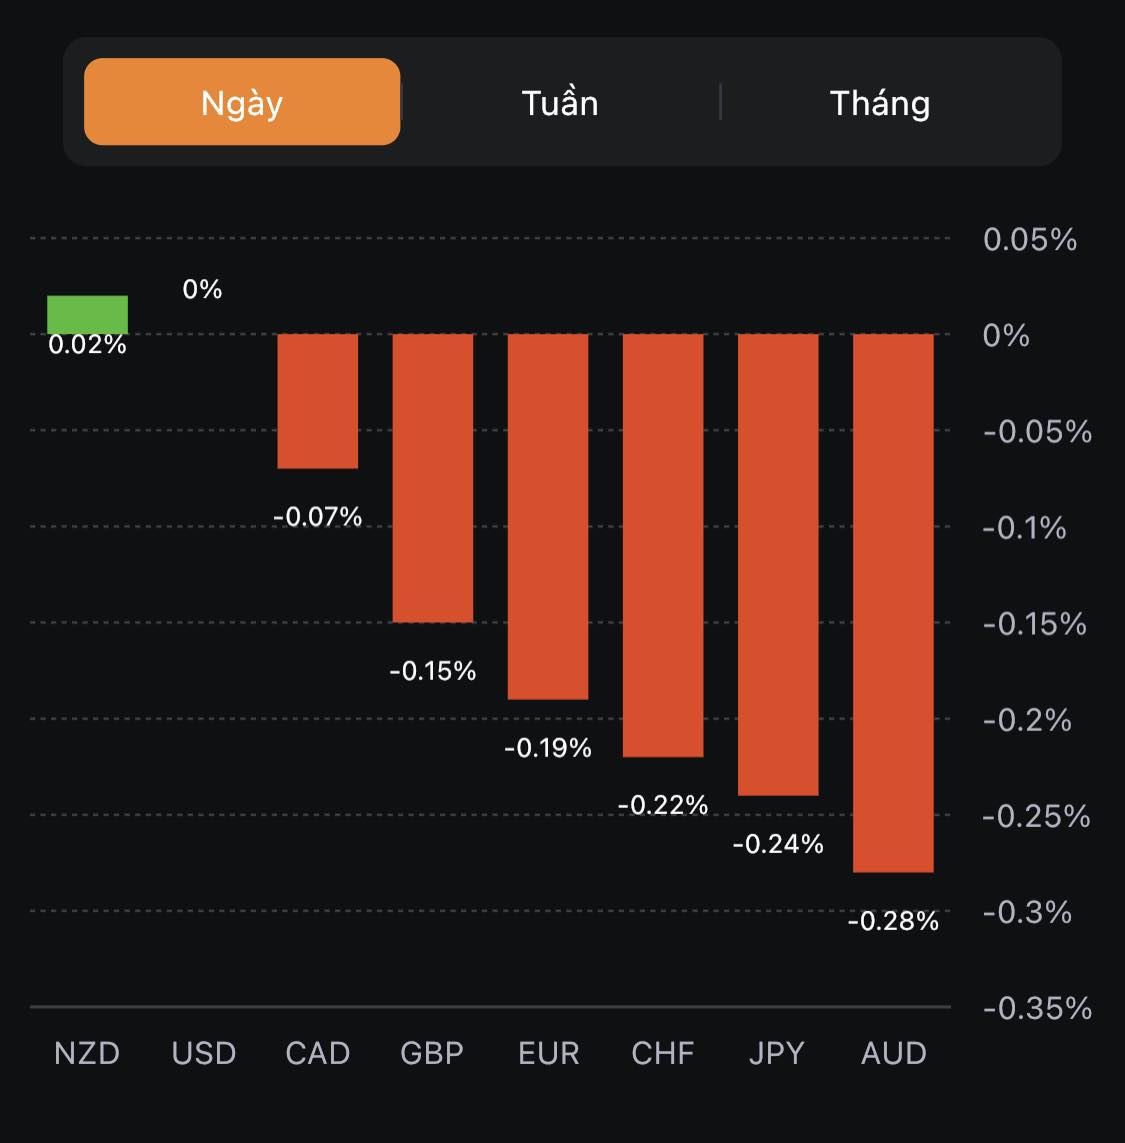Click the USD axis label

(204, 1053)
